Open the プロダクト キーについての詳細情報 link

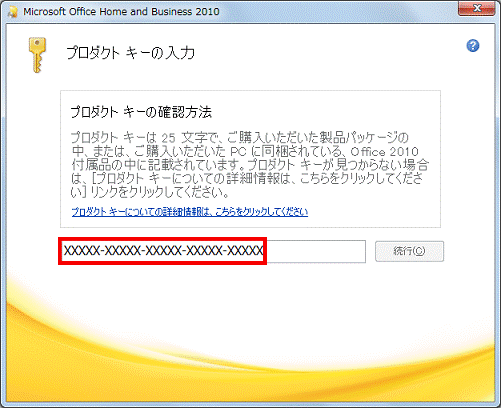pyautogui.click(x=190, y=212)
